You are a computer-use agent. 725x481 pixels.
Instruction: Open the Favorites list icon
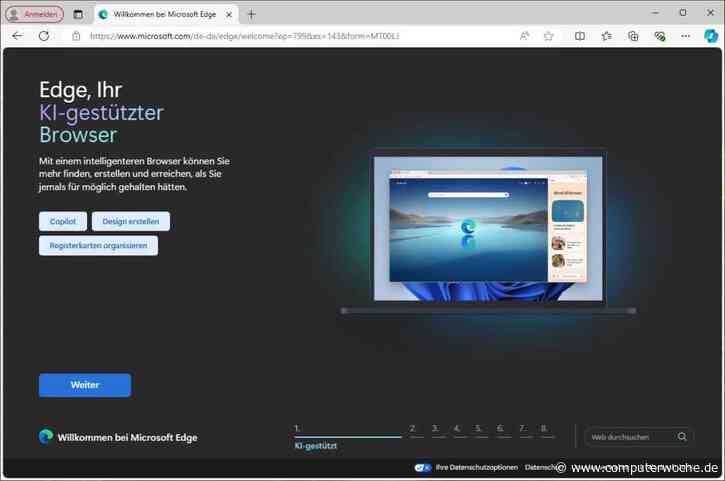click(x=607, y=36)
